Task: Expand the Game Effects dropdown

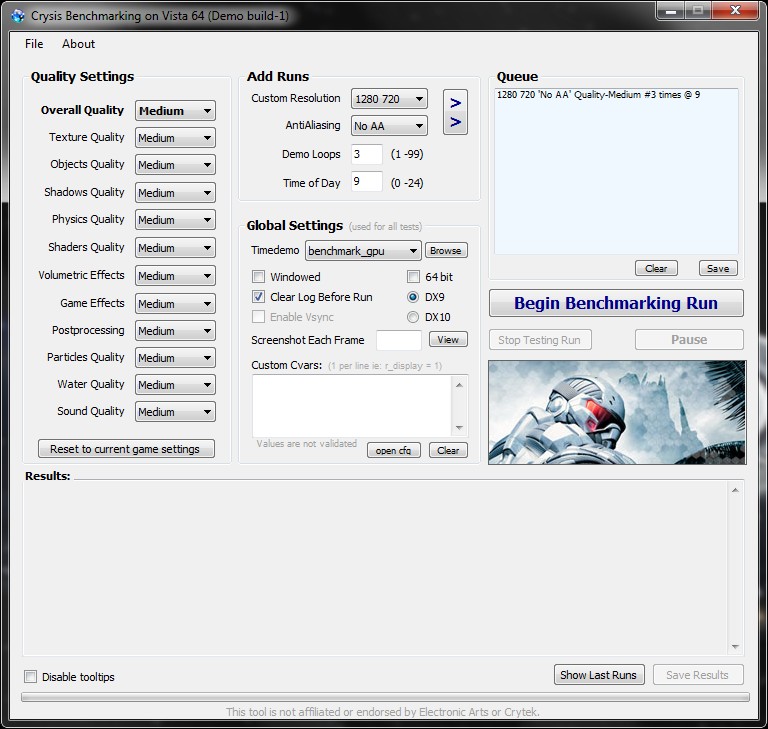Action: pos(175,303)
